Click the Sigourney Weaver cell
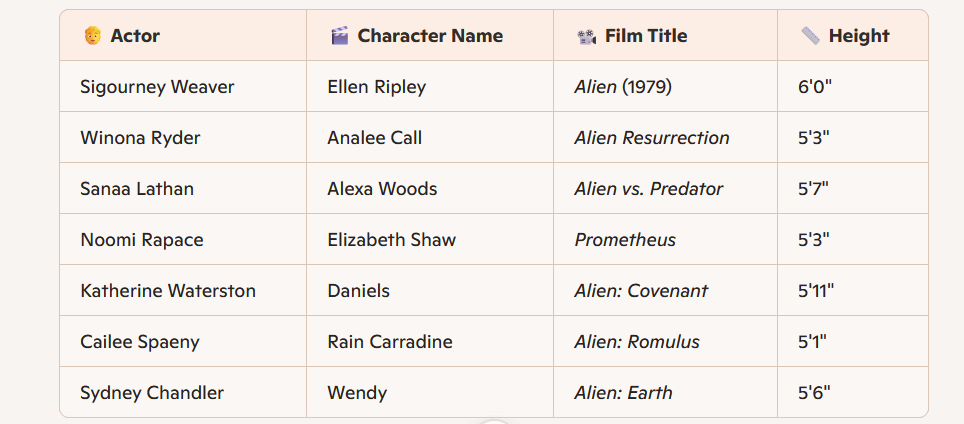The width and height of the screenshot is (964, 424). click(x=183, y=87)
